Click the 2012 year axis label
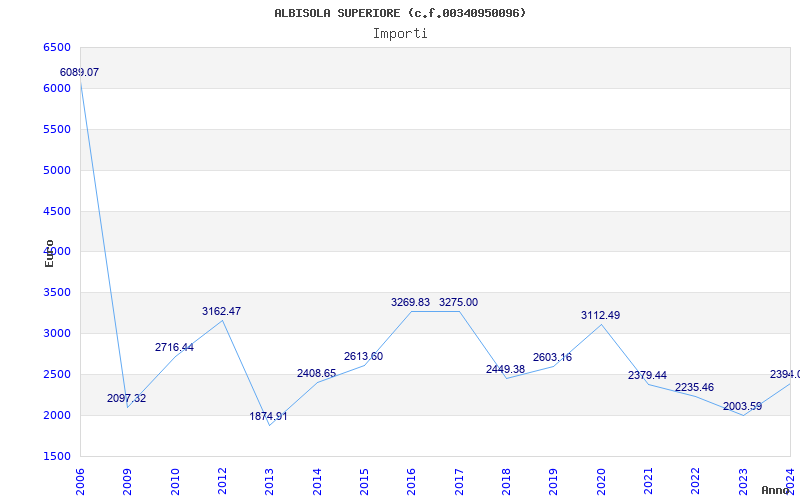The height and width of the screenshot is (500, 800). click(222, 482)
